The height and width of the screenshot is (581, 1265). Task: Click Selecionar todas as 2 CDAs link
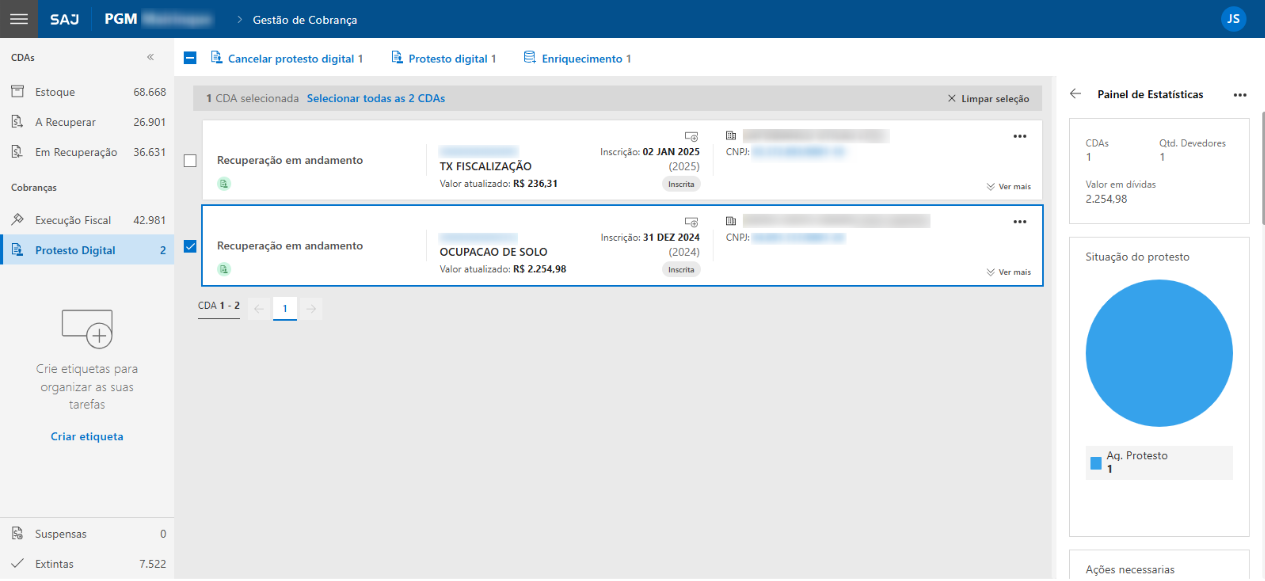(375, 99)
